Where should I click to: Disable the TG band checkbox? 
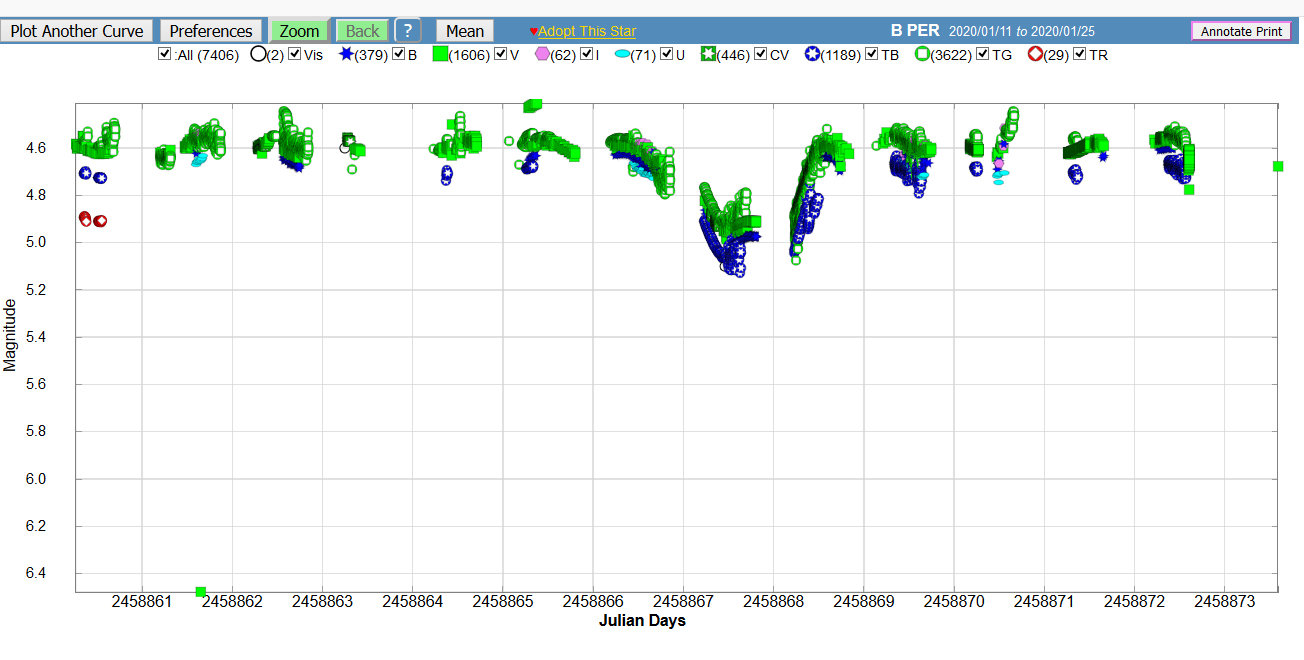(983, 54)
